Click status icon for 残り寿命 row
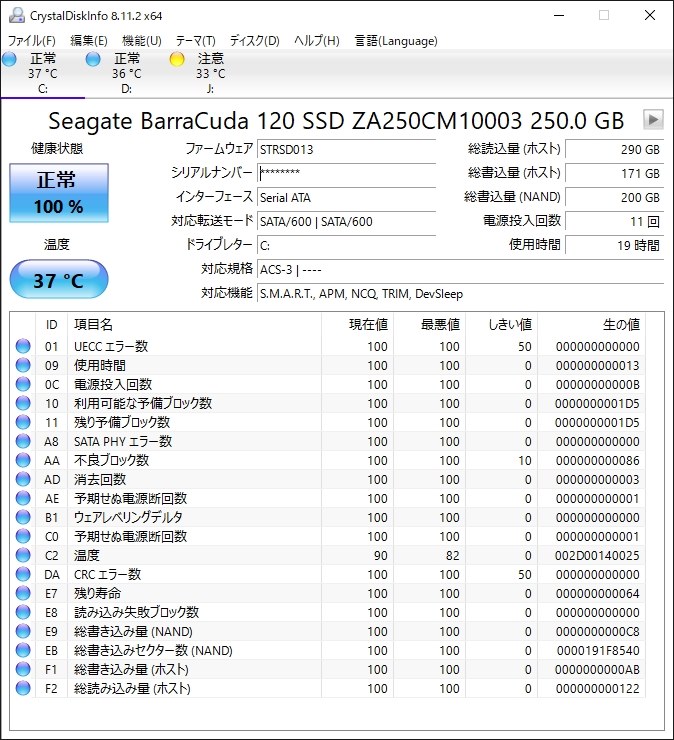Image resolution: width=674 pixels, height=740 pixels. pos(23,593)
